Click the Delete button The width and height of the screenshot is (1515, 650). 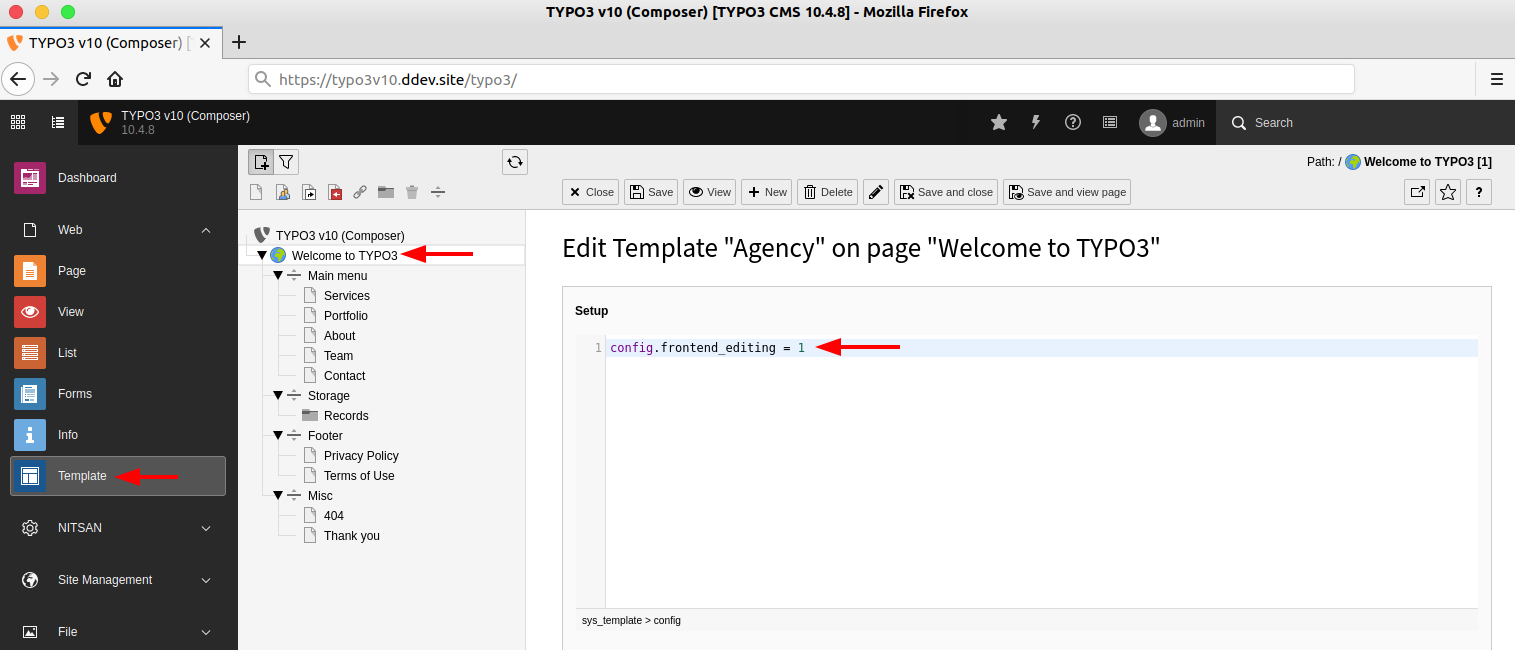(828, 192)
